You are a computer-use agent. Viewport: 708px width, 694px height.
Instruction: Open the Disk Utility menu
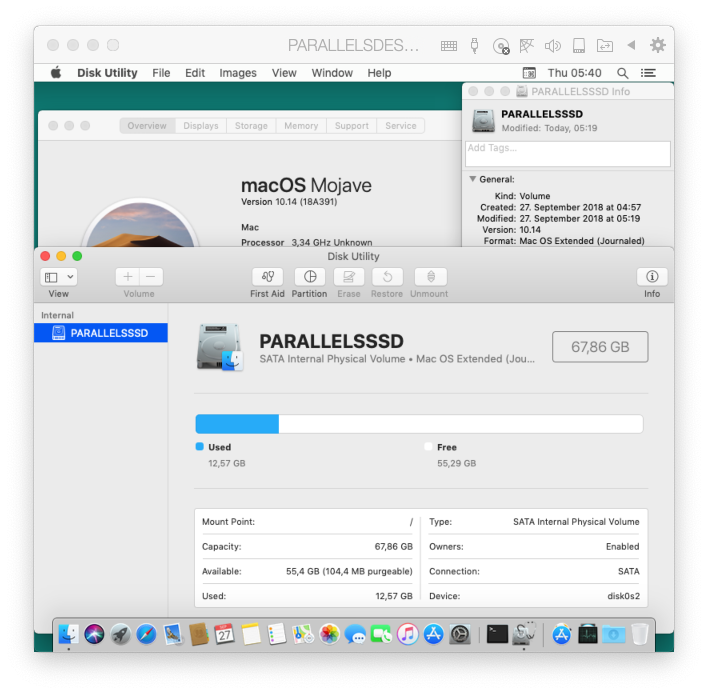click(x=107, y=73)
